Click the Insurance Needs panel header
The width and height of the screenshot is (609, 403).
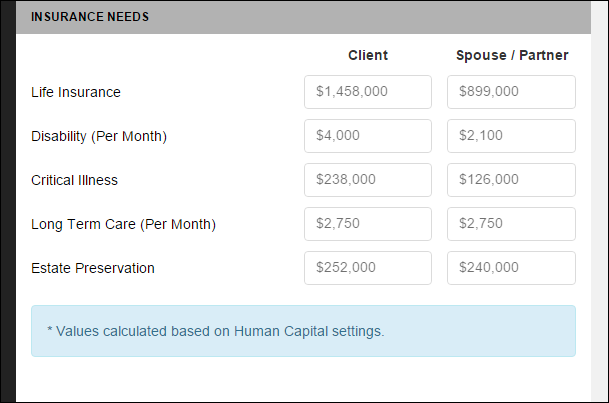pos(90,18)
